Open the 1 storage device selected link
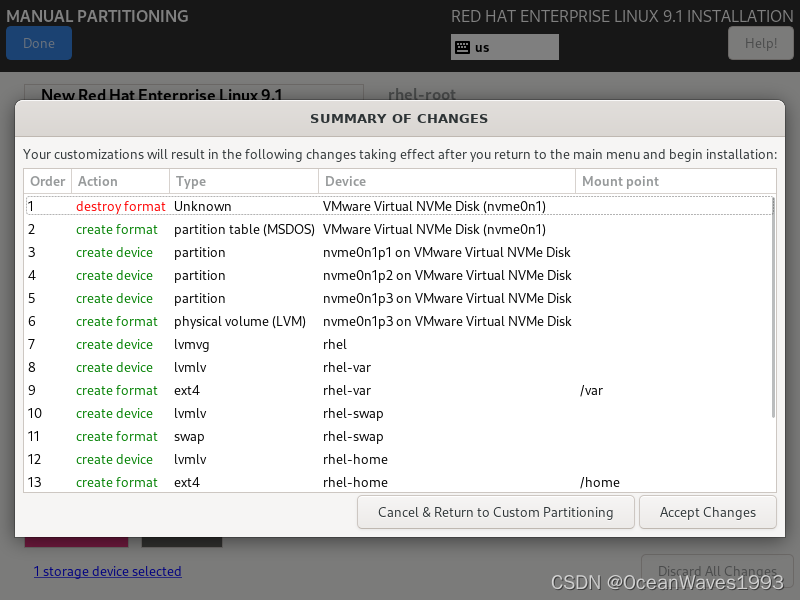The height and width of the screenshot is (600, 800). click(x=108, y=571)
